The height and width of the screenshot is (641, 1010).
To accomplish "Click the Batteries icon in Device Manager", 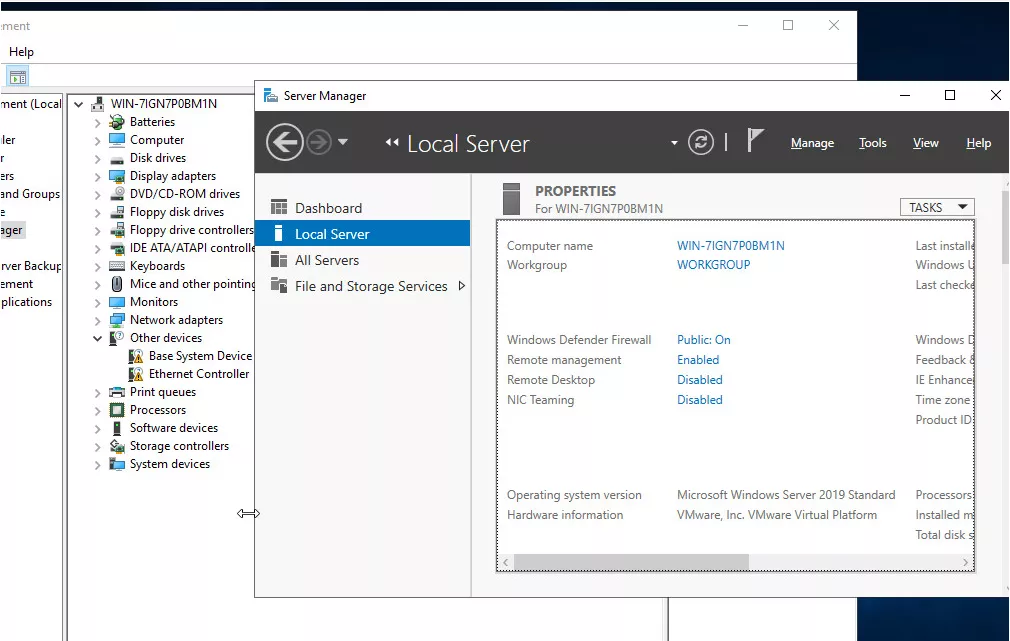I will pos(117,122).
